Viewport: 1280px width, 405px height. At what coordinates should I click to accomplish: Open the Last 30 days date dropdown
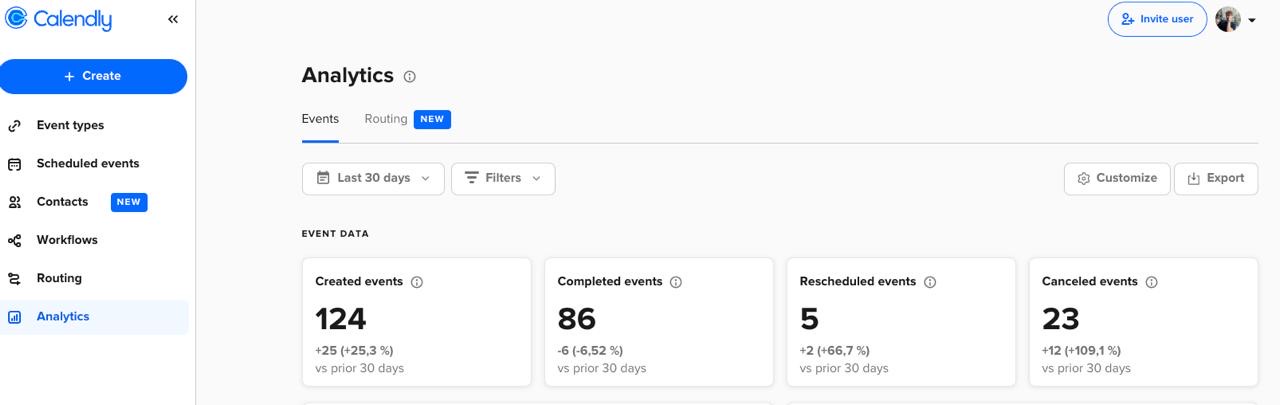tap(373, 178)
